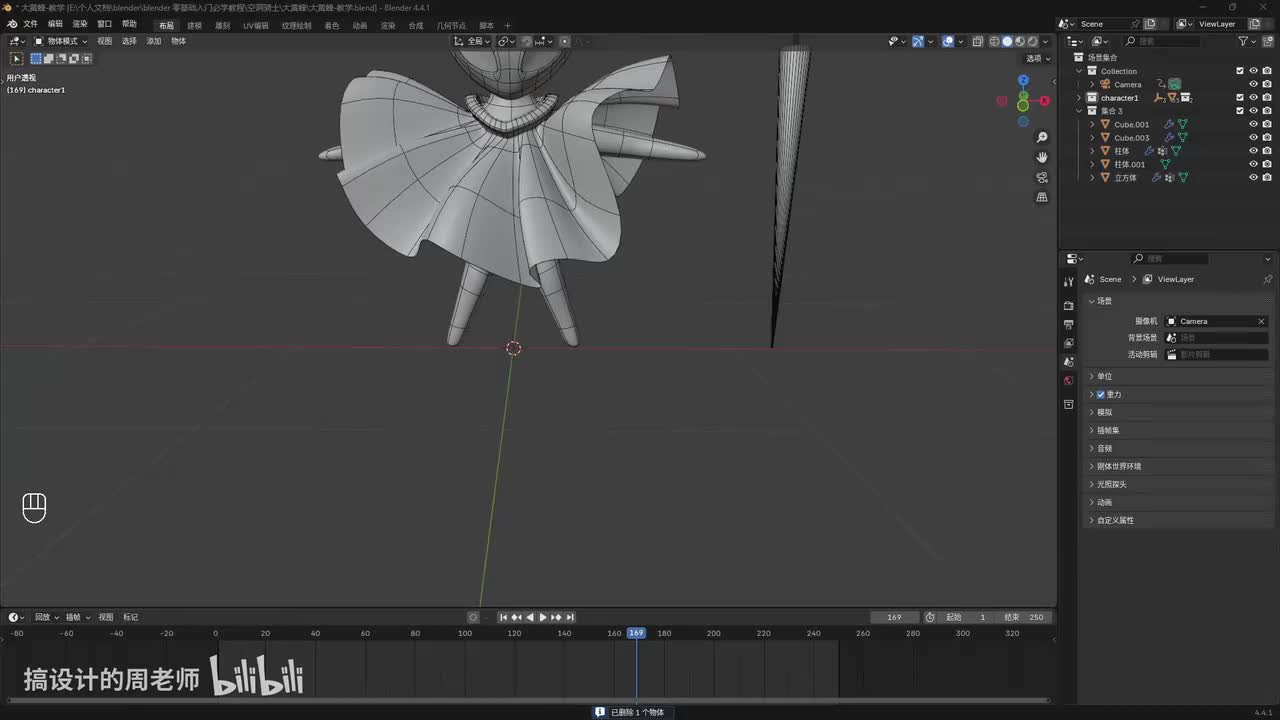Viewport: 1280px width, 720px height.
Task: Toggle viewport overlays display button
Action: (x=947, y=41)
